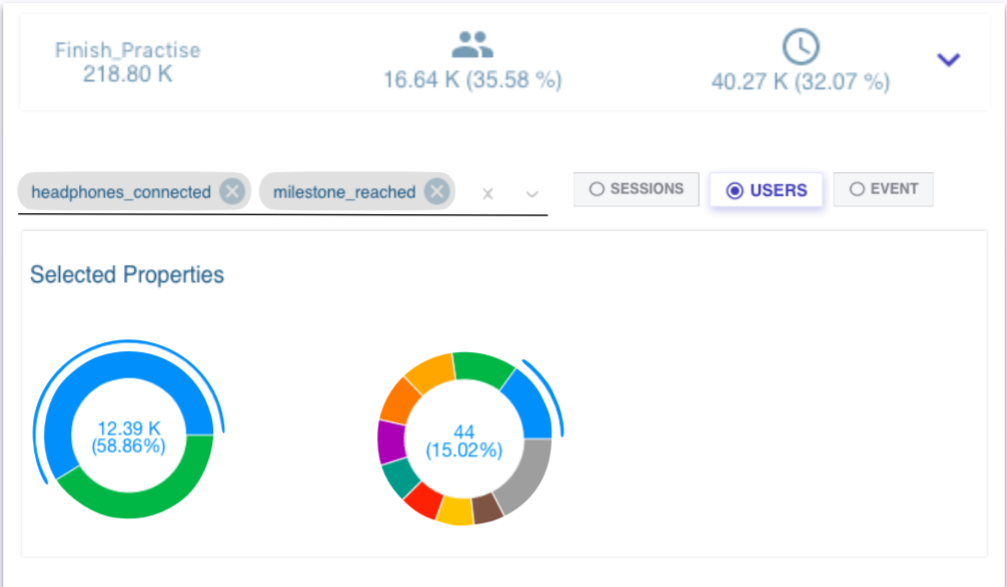Clear all selected properties with the X
Image resolution: width=1007 pixels, height=587 pixels.
tap(488, 194)
